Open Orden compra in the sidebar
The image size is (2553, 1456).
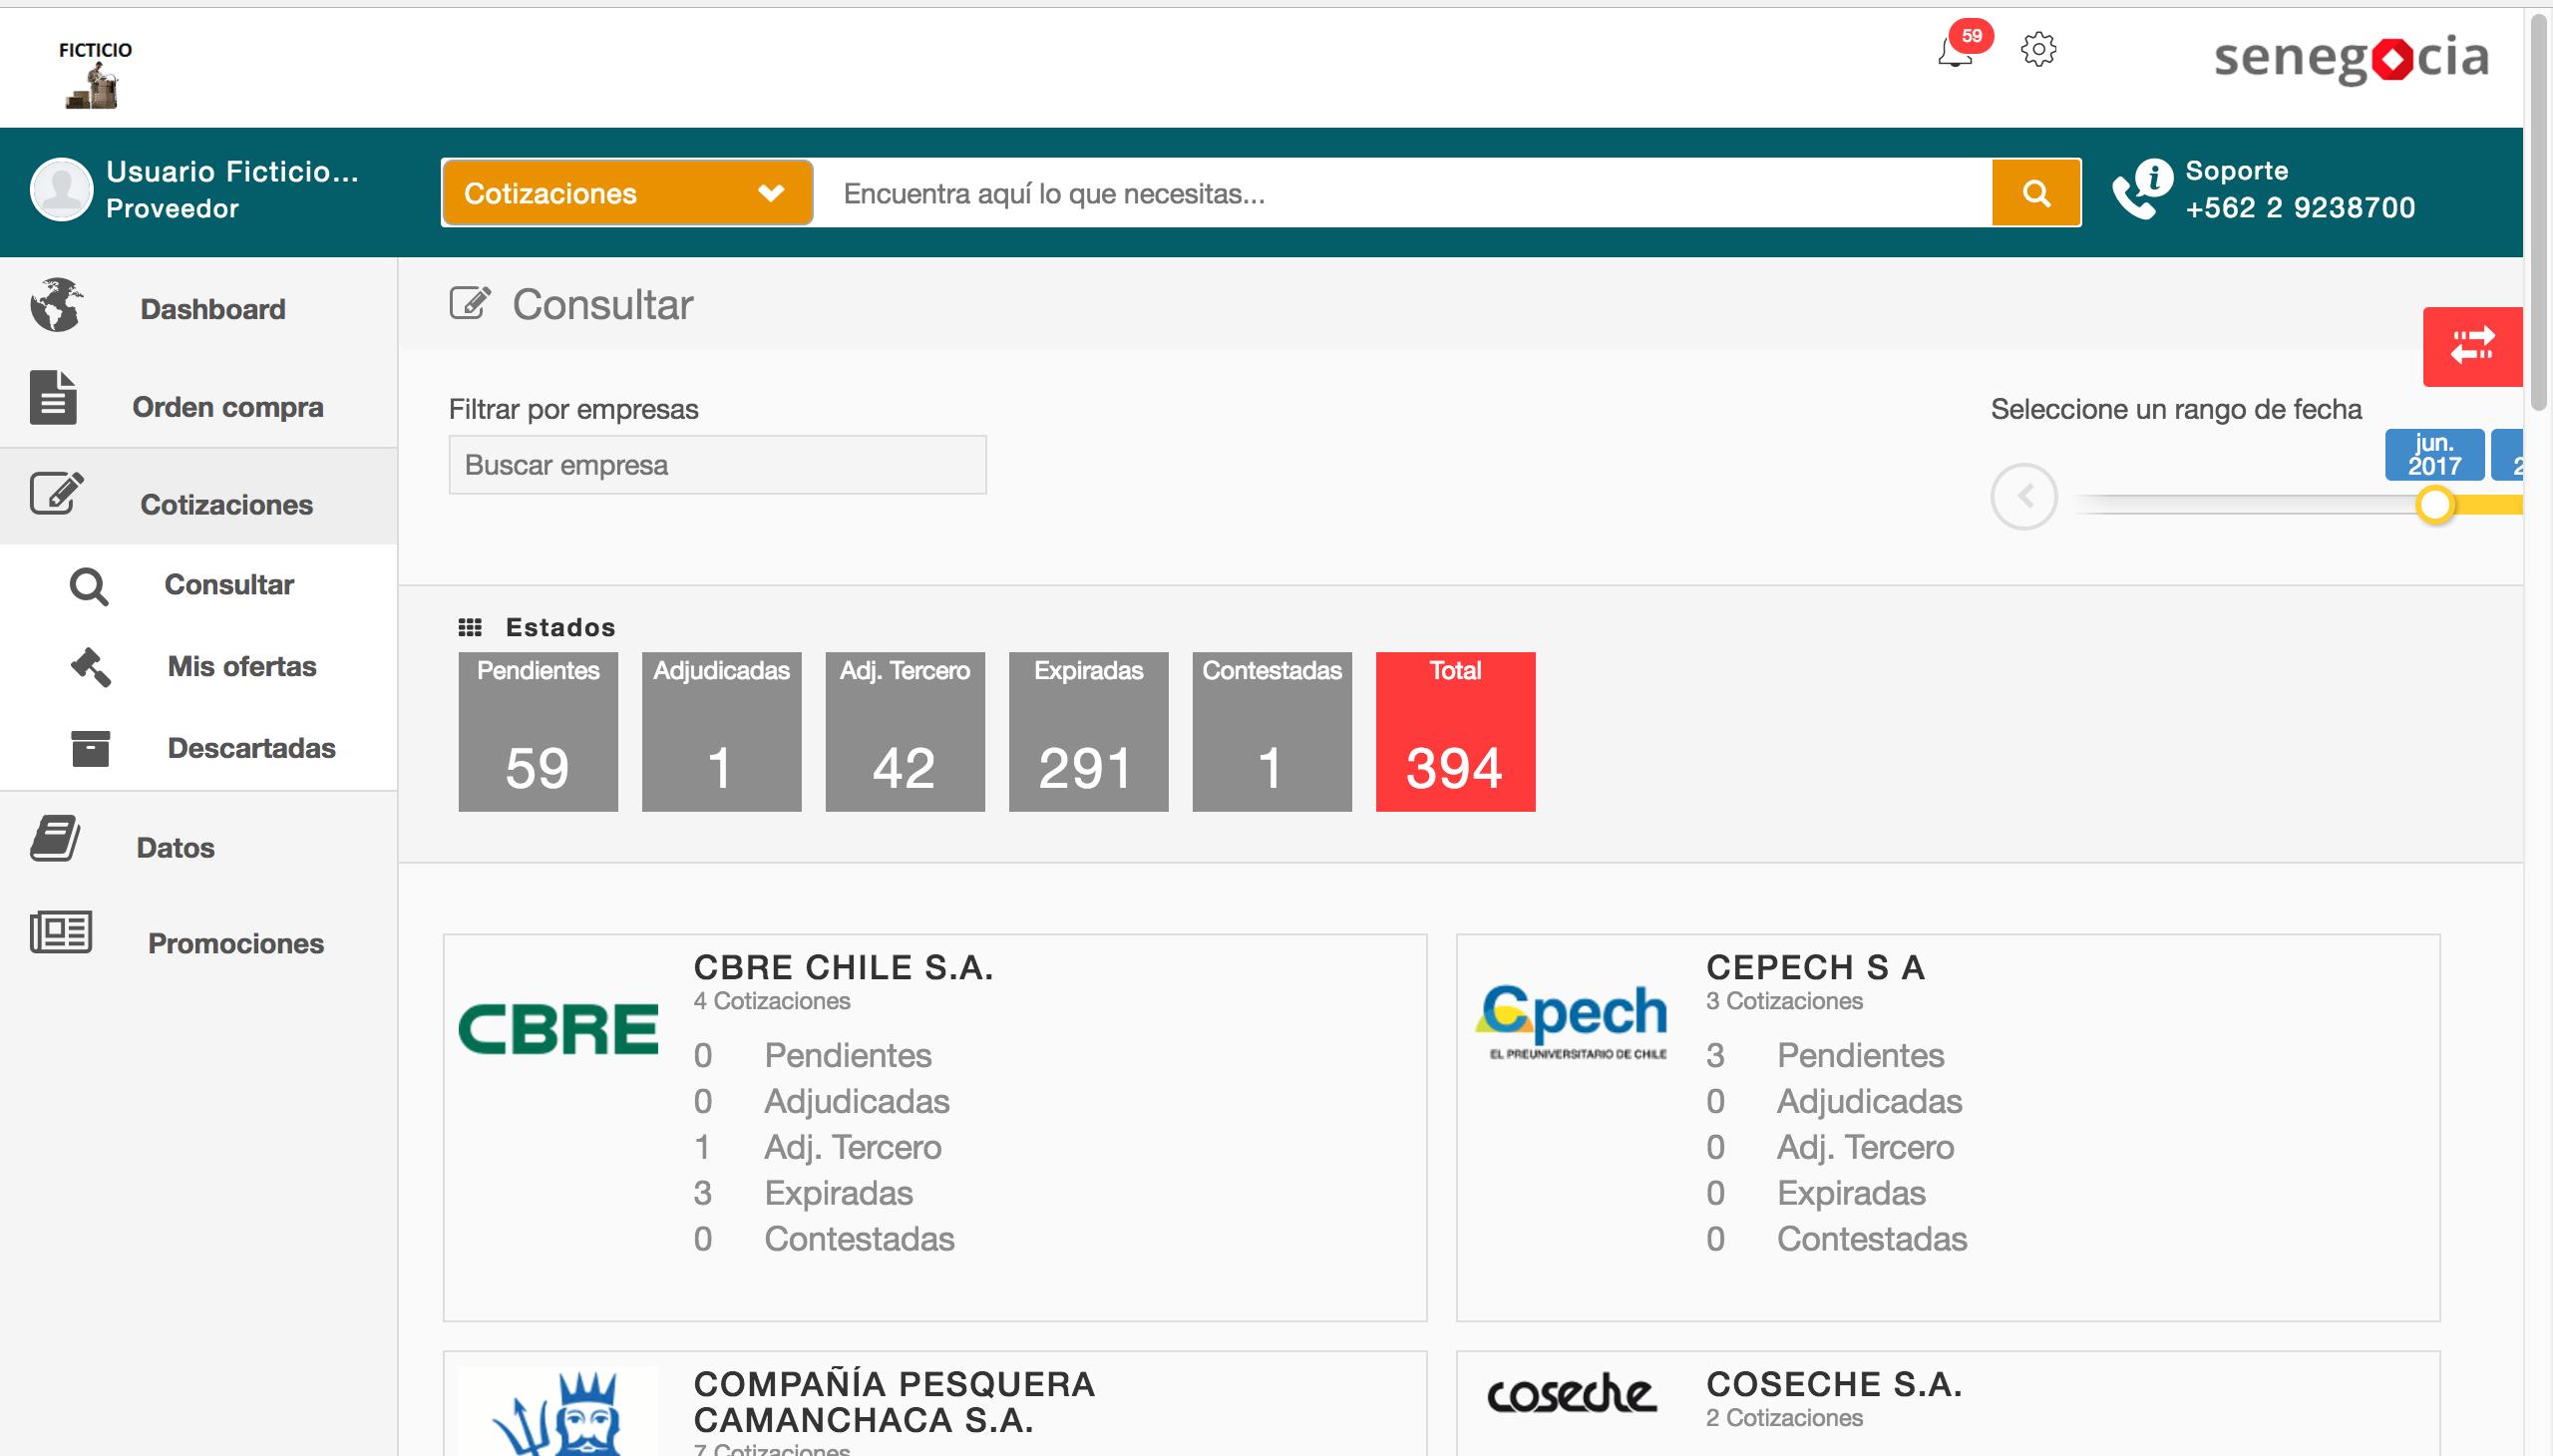click(x=228, y=407)
